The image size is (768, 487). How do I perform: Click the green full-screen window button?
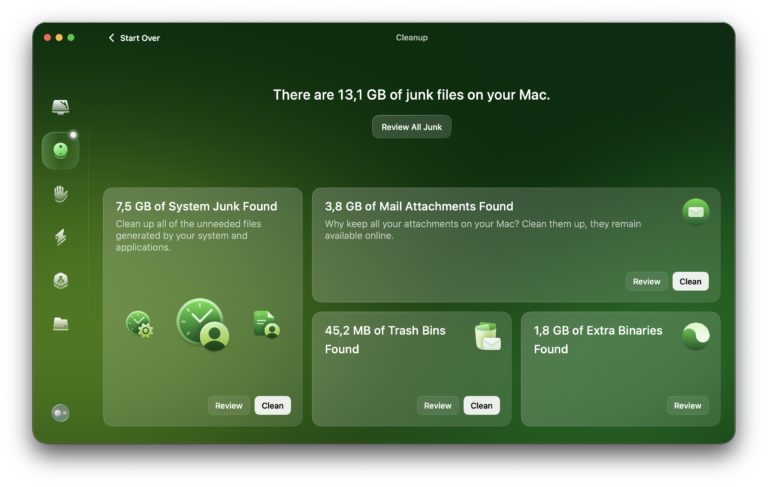71,38
